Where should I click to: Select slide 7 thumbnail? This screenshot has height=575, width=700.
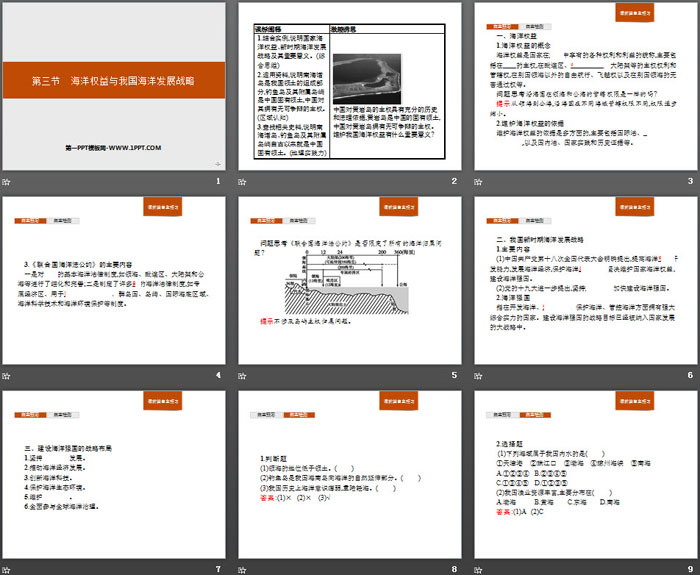(114, 475)
